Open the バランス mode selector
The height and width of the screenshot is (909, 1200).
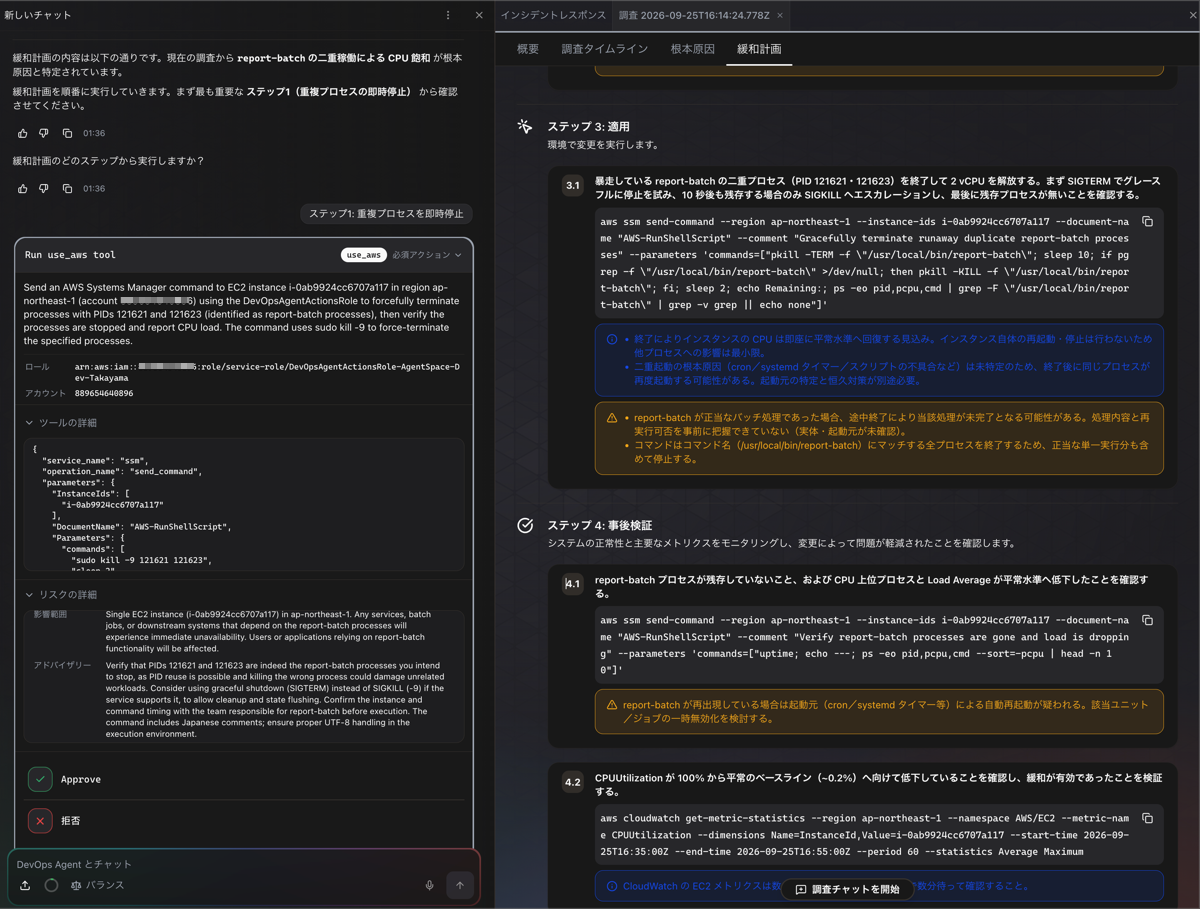pyautogui.click(x=97, y=885)
